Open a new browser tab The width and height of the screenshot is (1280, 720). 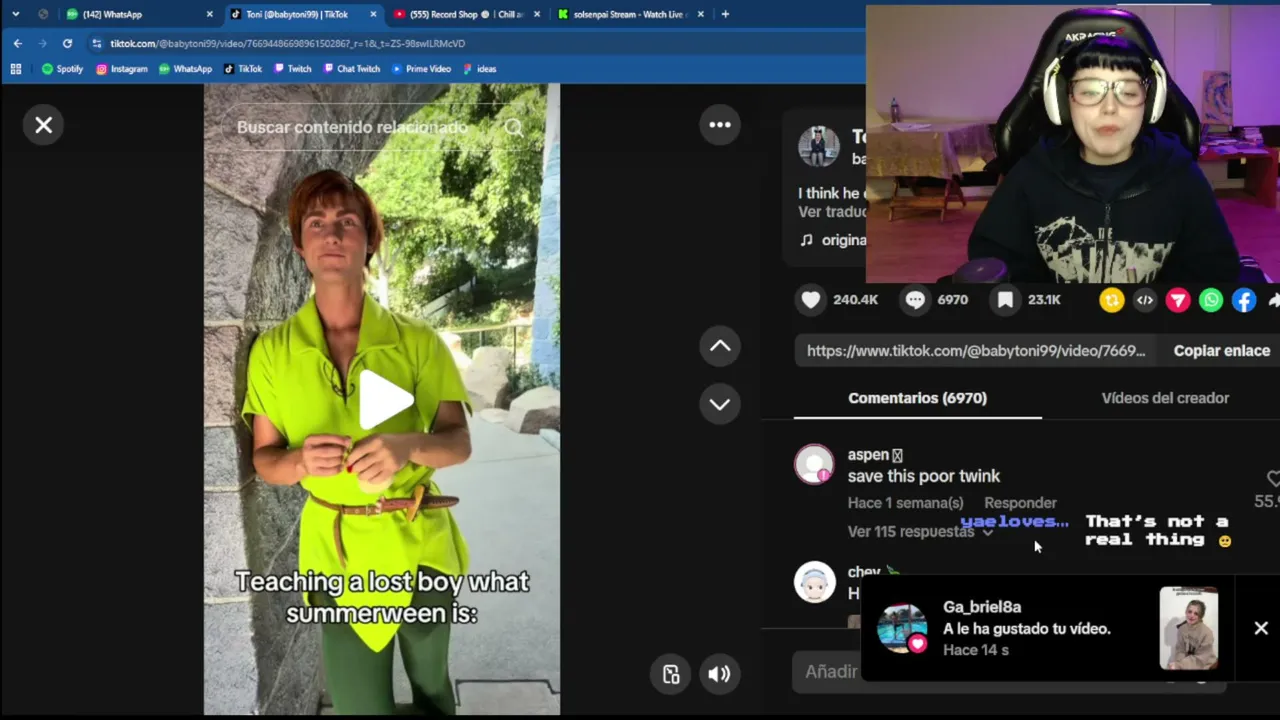(725, 14)
